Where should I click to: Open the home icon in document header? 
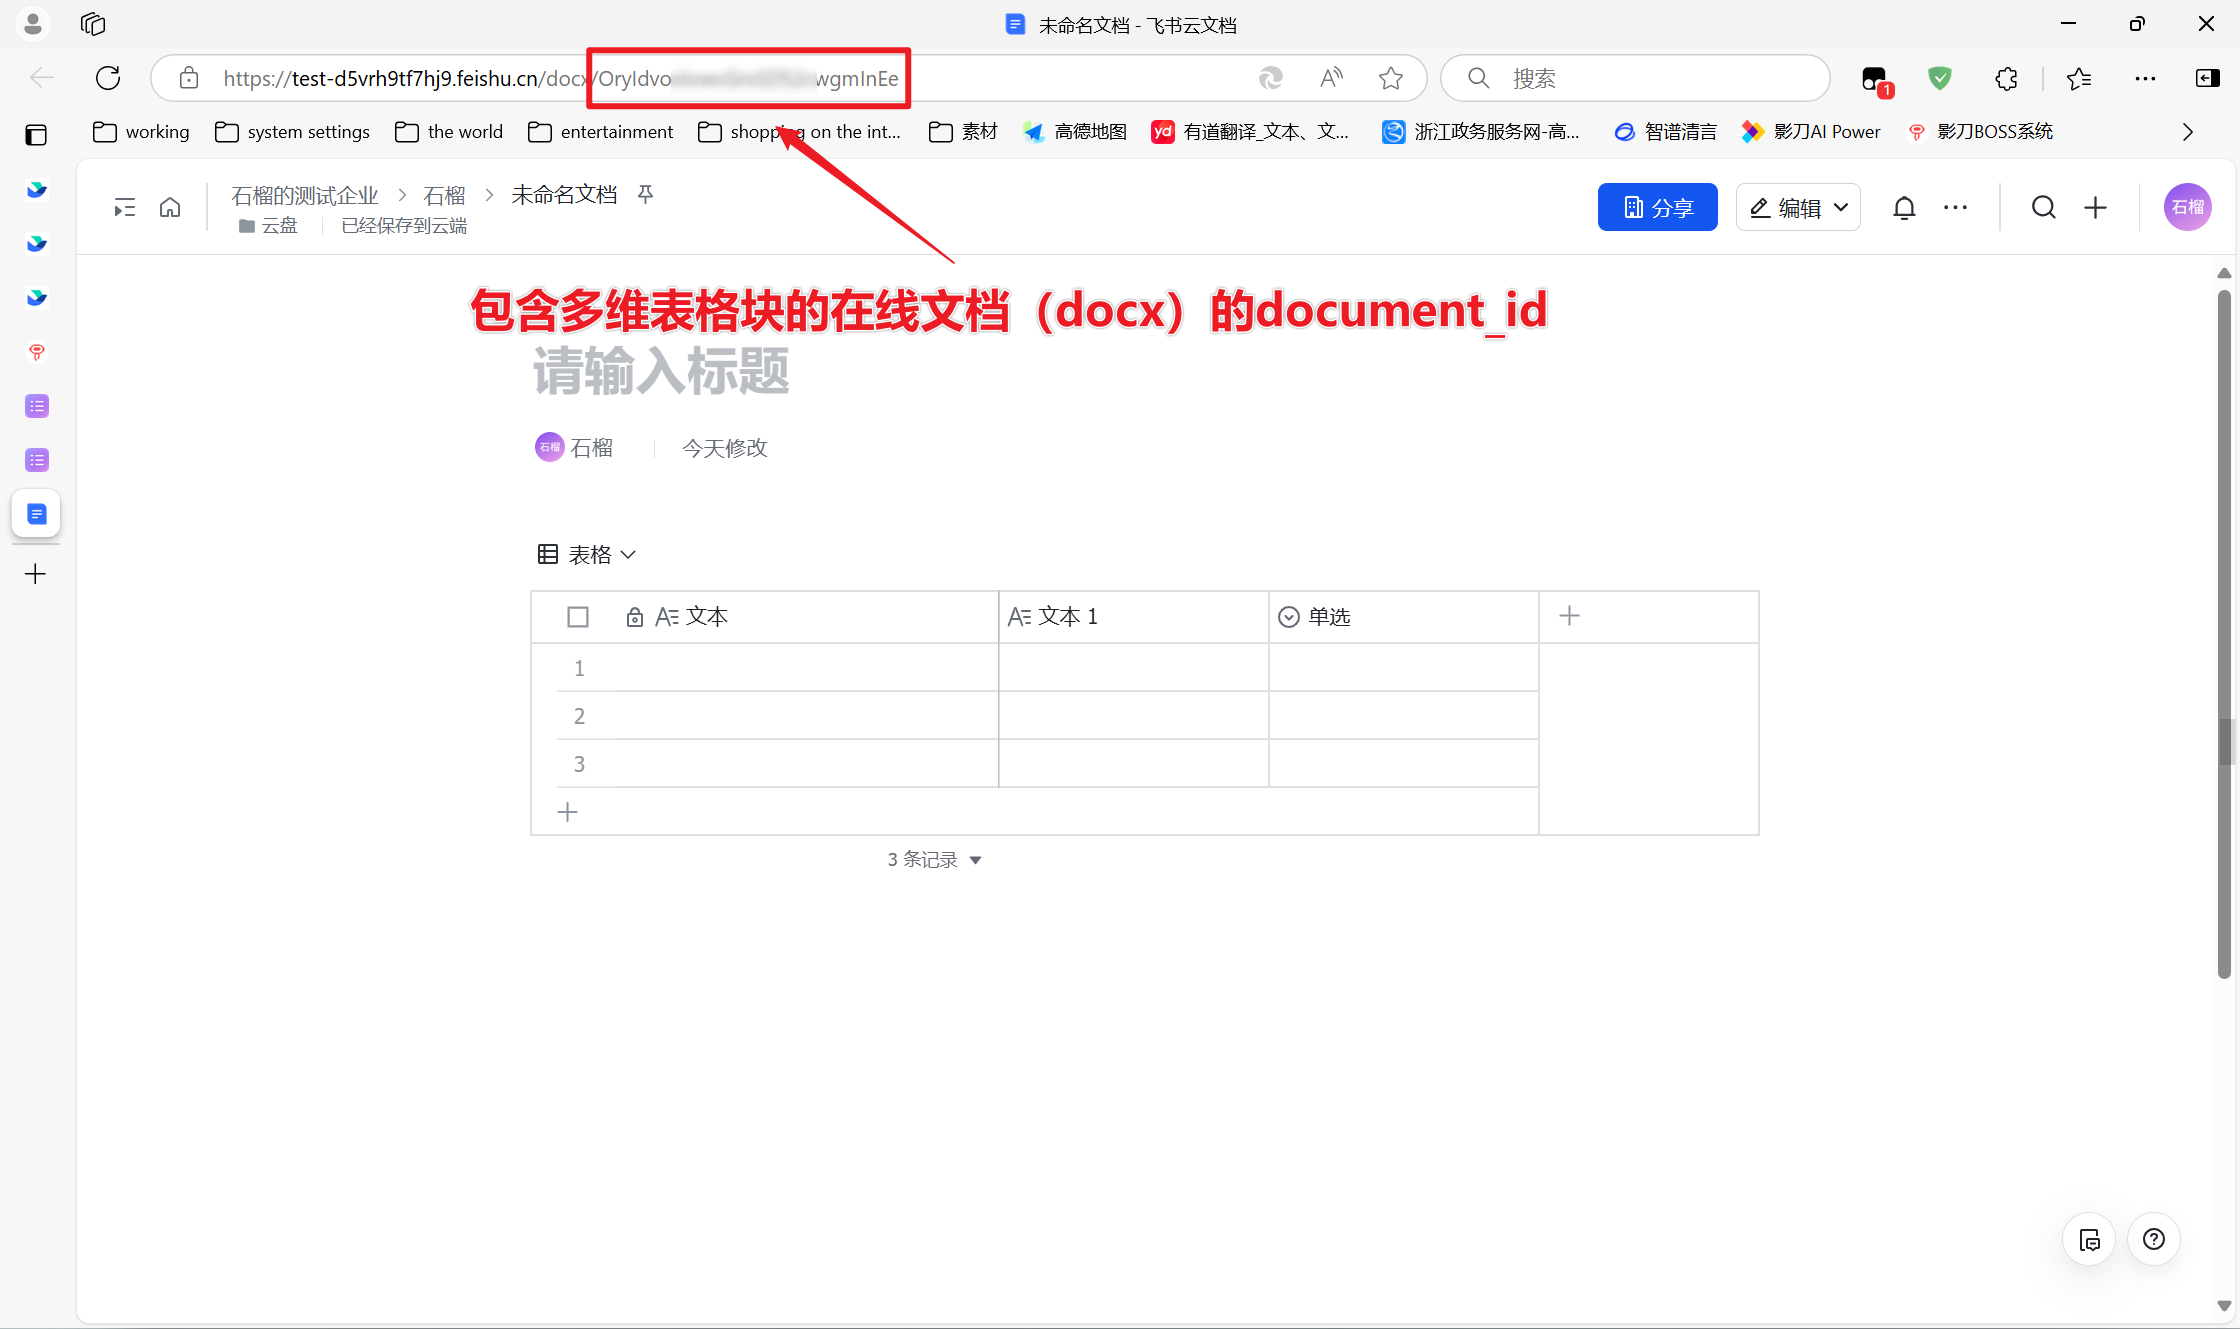(170, 207)
